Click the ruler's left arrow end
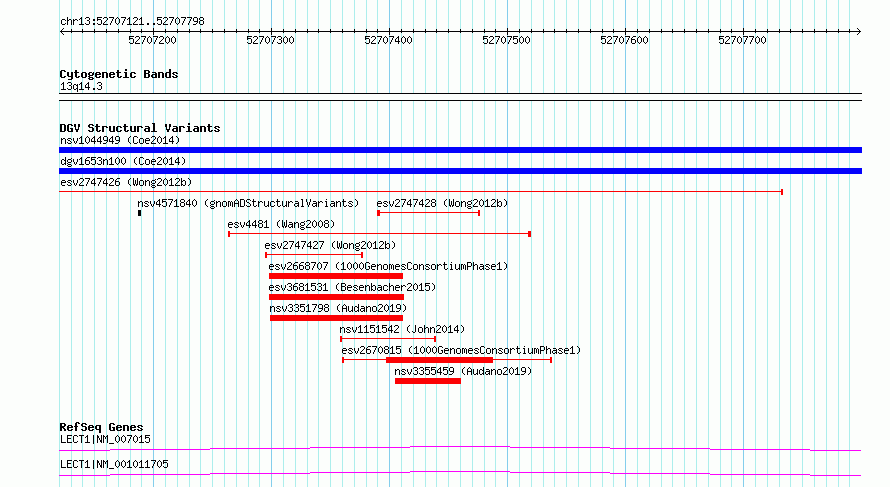Screen dimensions: 890x487 pos(62,32)
